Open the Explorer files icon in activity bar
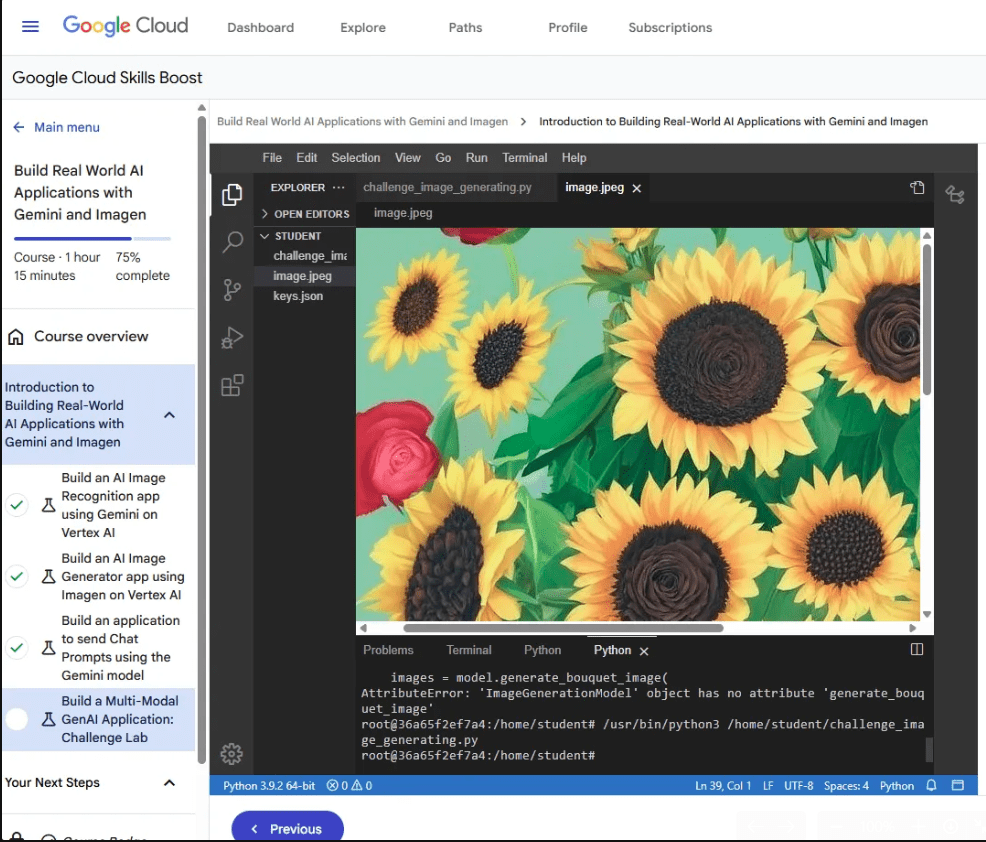Image resolution: width=986 pixels, height=842 pixels. (232, 195)
